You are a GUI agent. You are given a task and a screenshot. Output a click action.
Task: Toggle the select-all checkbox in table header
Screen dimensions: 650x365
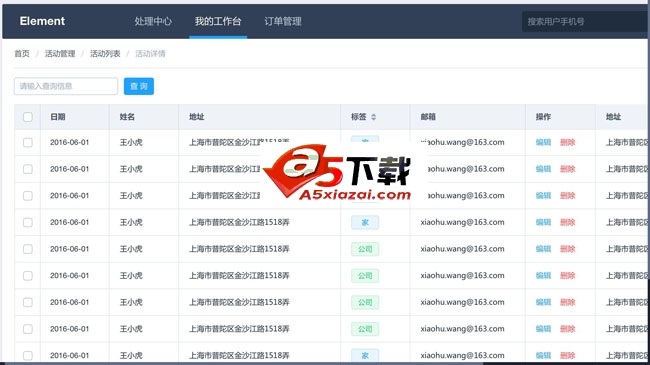[28, 117]
